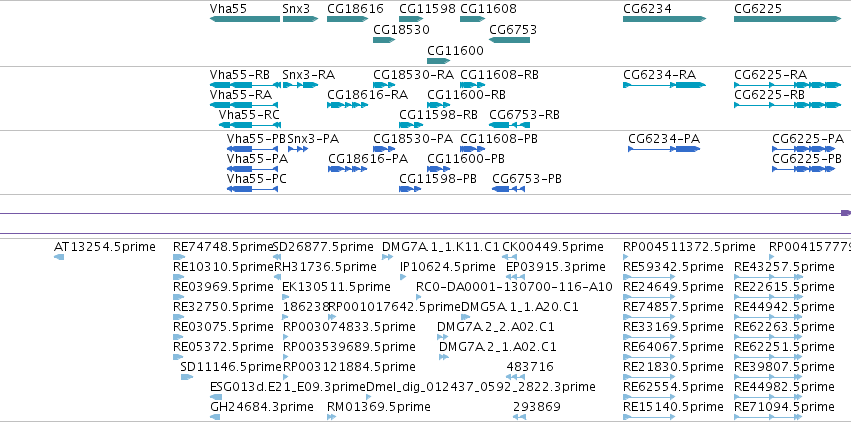
Task: Click protein CG18530-PA
Action: (384, 149)
